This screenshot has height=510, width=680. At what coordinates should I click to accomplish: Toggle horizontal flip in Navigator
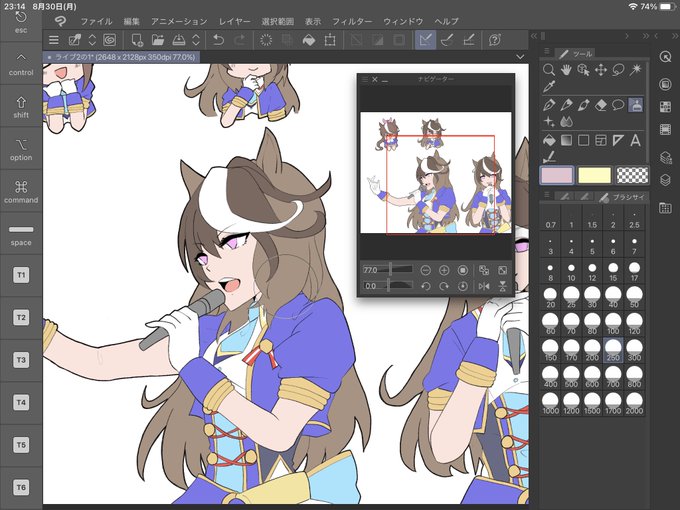[484, 286]
